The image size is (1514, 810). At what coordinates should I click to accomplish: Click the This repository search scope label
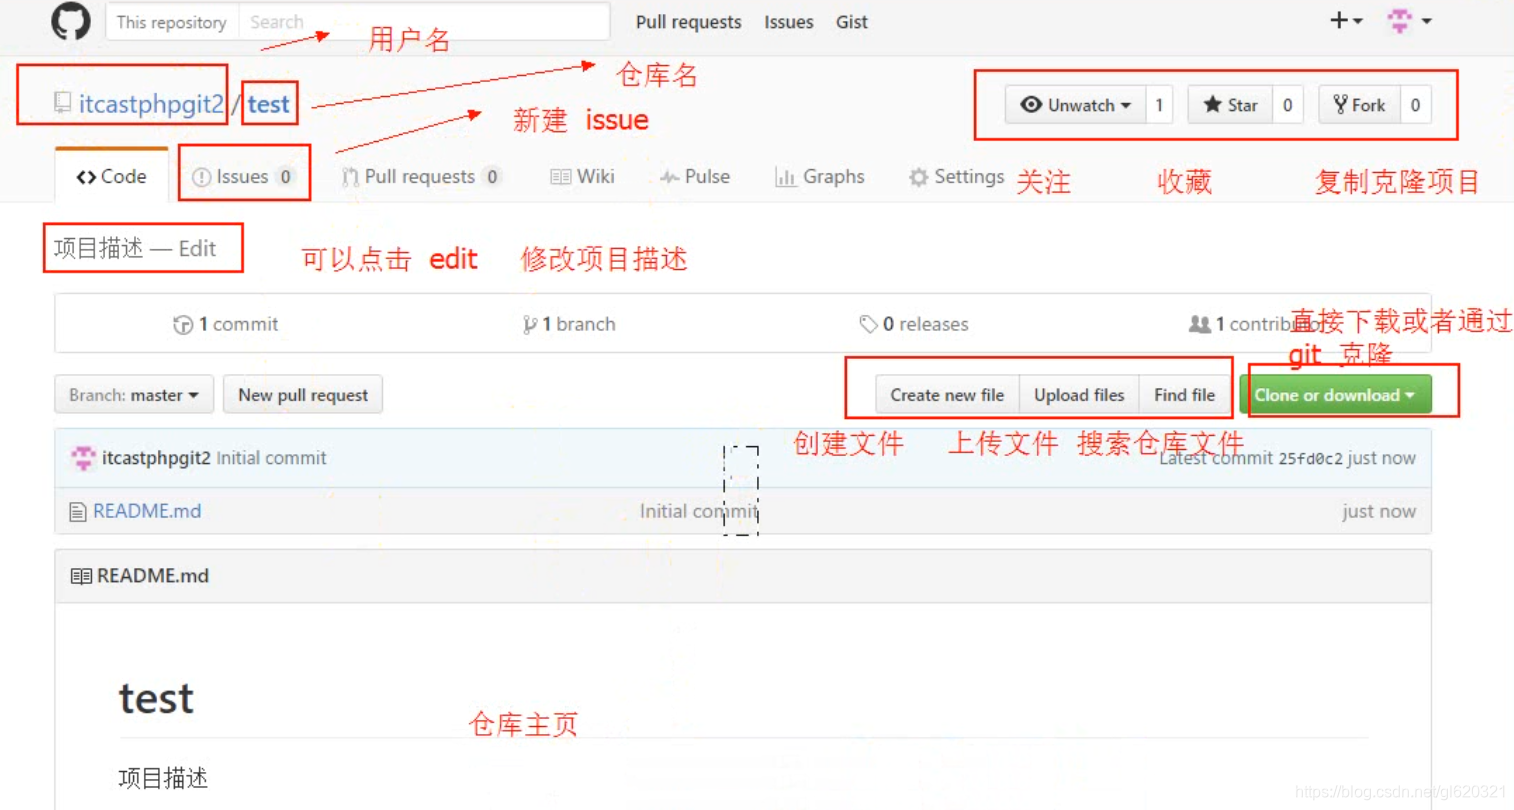point(172,22)
